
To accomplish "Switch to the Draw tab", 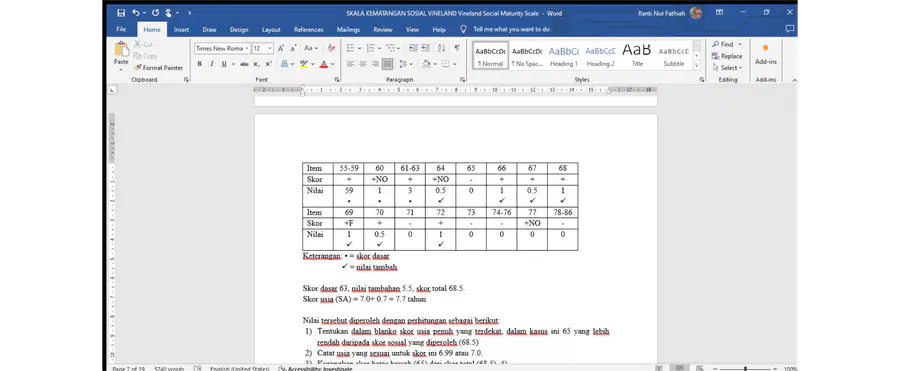I will pos(210,29).
